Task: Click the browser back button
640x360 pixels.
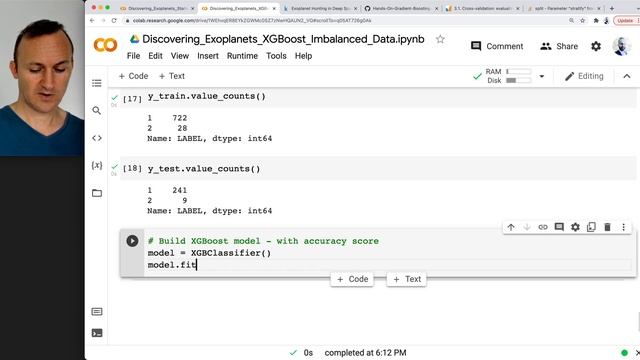Action: click(92, 20)
